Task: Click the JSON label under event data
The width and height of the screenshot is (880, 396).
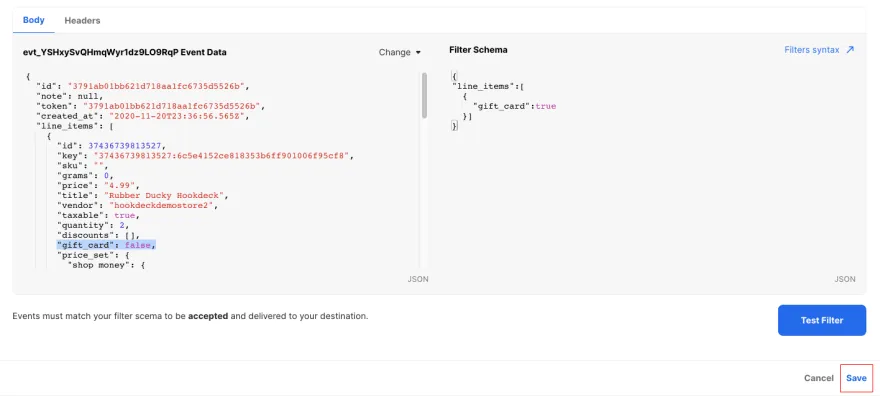Action: [418, 279]
